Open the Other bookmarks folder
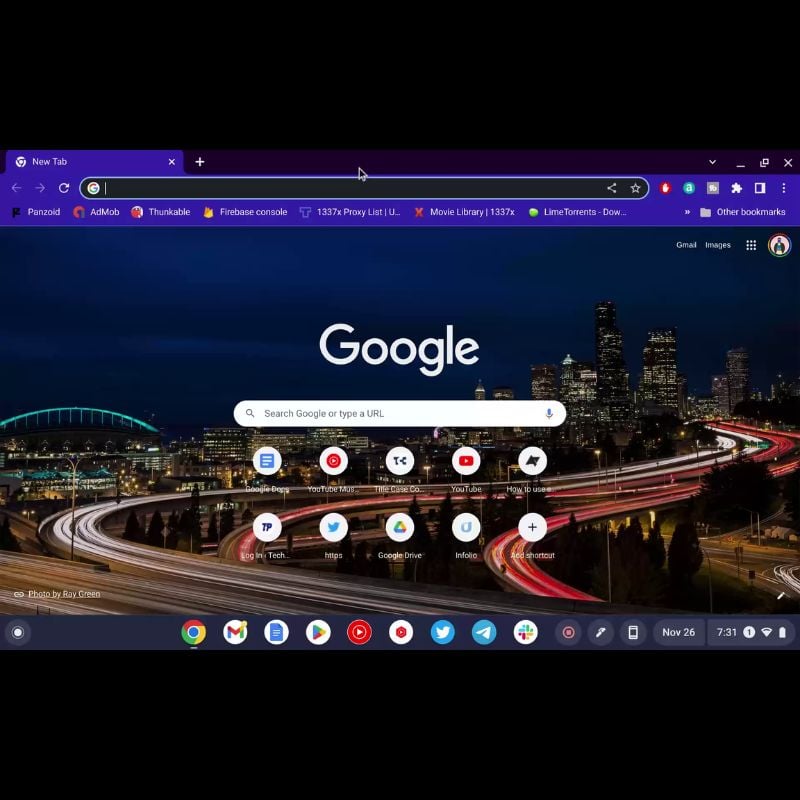The width and height of the screenshot is (800, 800). click(742, 212)
